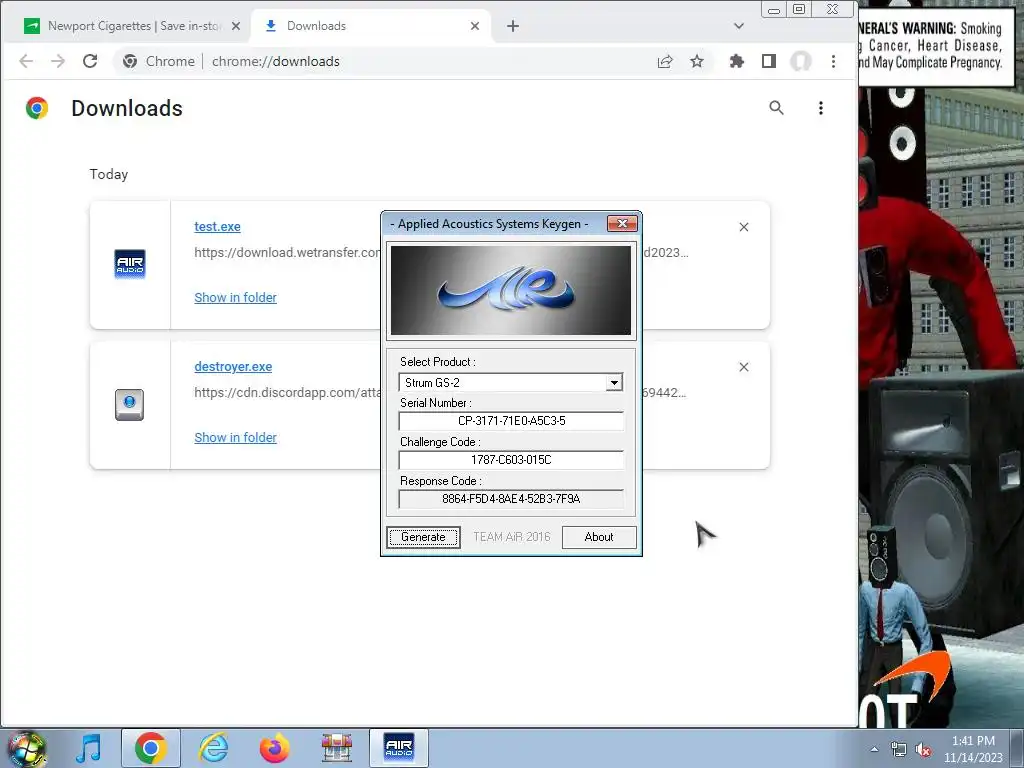Open the Windows Start menu
This screenshot has height=768, width=1024.
(26, 748)
